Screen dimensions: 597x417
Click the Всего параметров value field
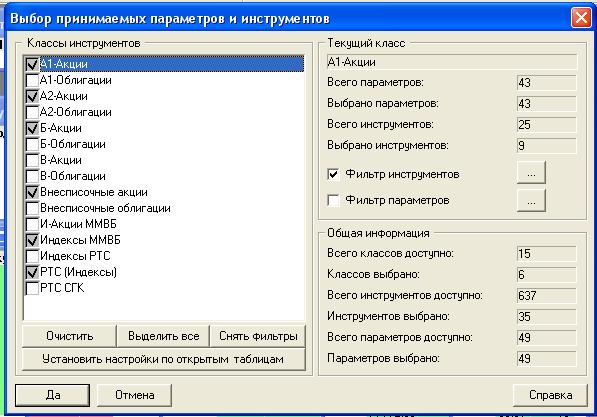pos(546,83)
